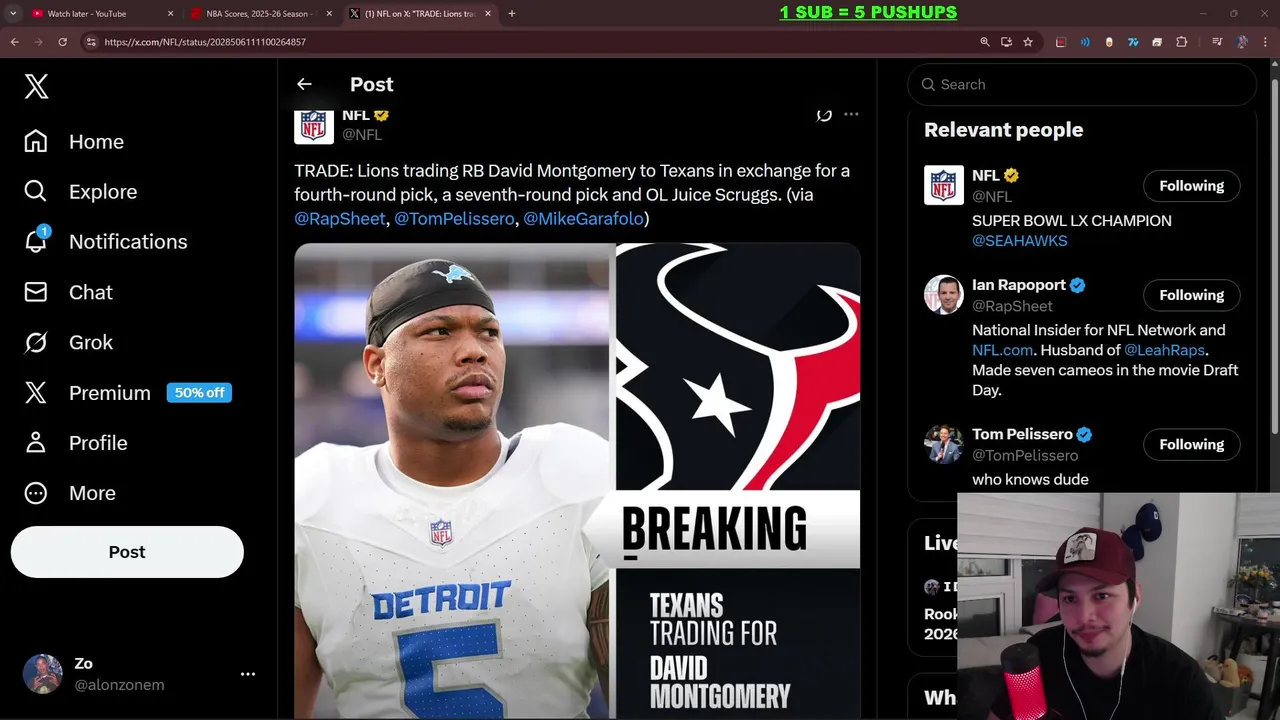Click Ian Rapoport's avatar
The height and width of the screenshot is (720, 1280).
pyautogui.click(x=943, y=294)
